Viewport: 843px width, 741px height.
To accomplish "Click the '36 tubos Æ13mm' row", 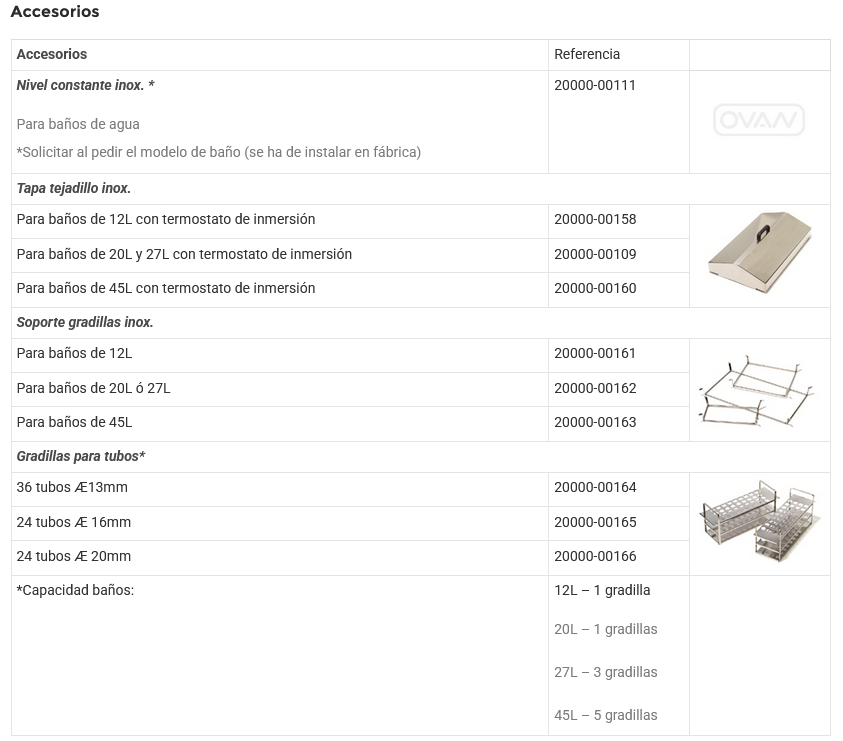I will coord(72,488).
